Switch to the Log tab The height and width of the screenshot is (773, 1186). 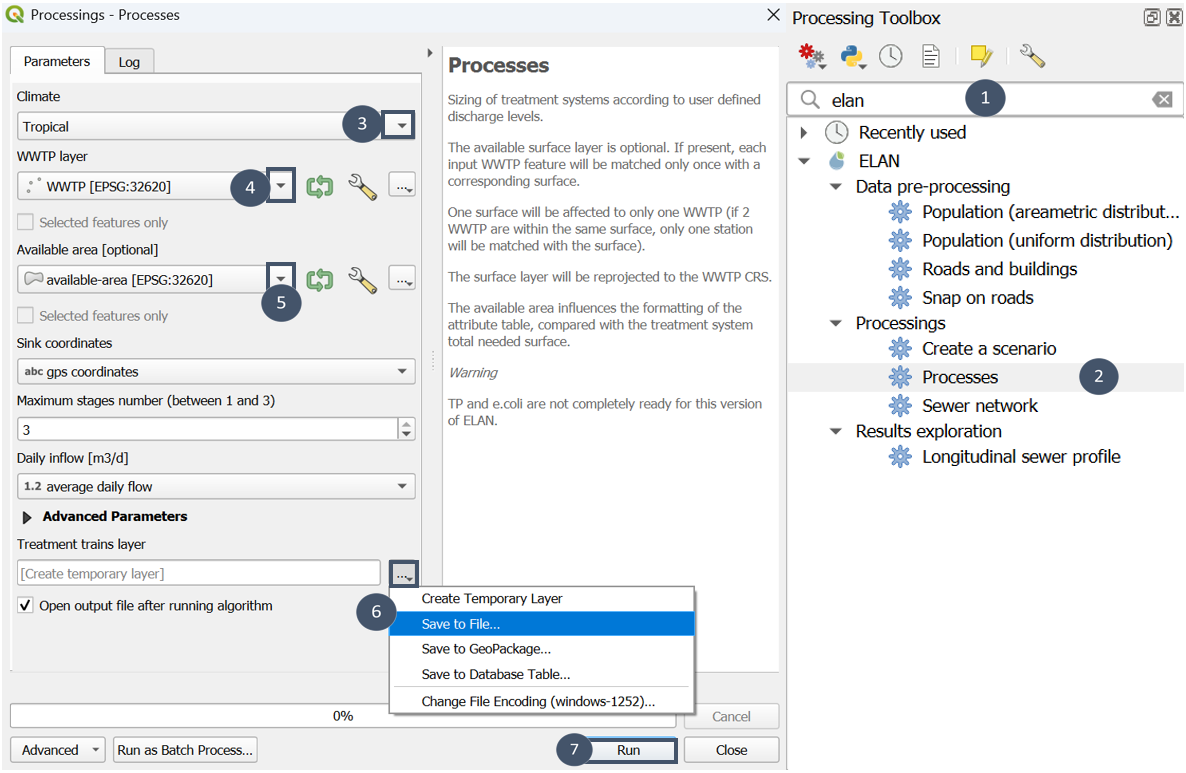(129, 62)
